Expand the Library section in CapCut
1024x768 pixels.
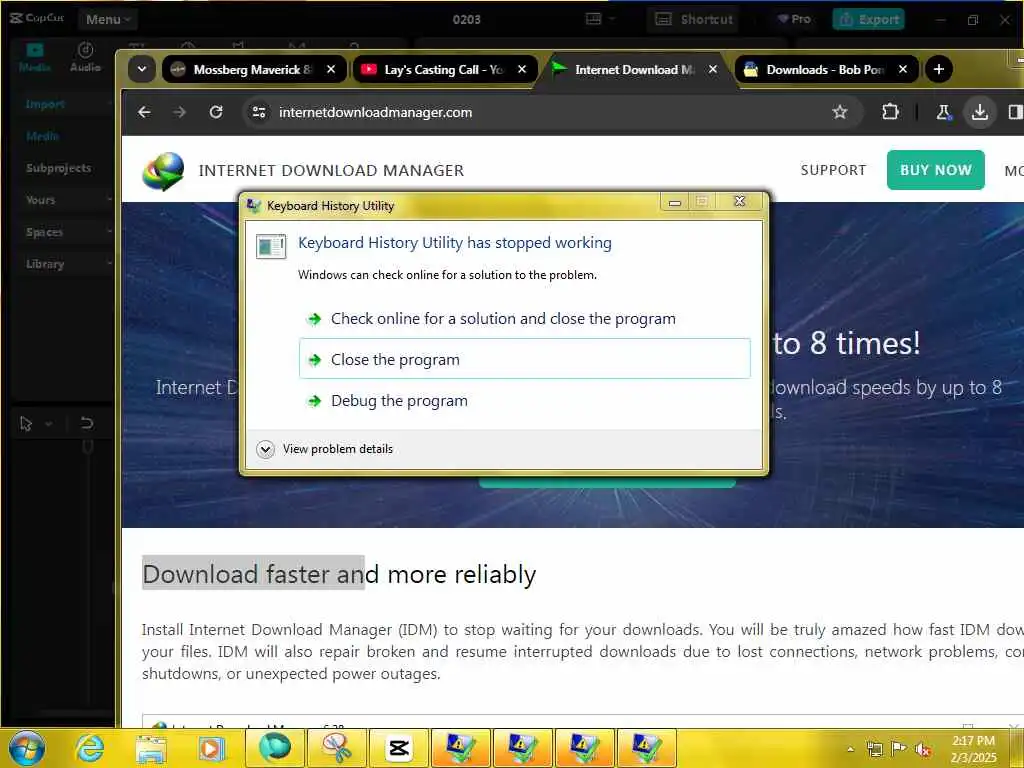click(x=63, y=264)
